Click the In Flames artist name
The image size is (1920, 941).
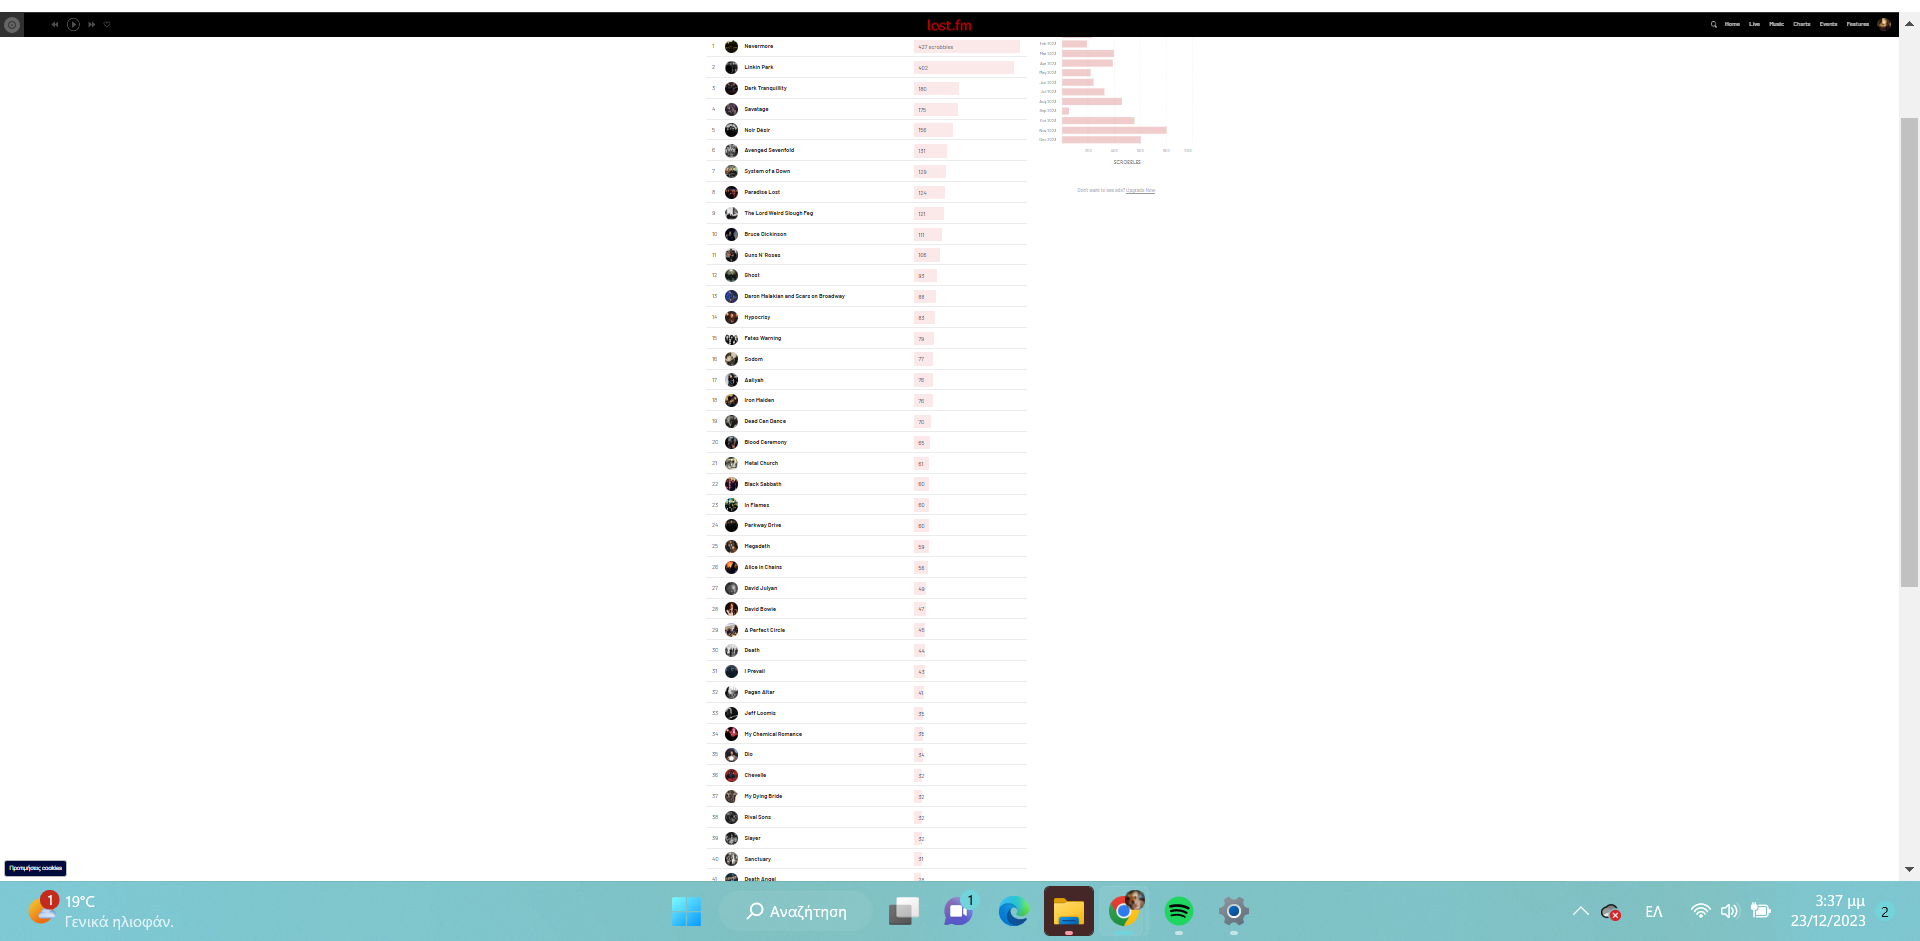pyautogui.click(x=756, y=505)
